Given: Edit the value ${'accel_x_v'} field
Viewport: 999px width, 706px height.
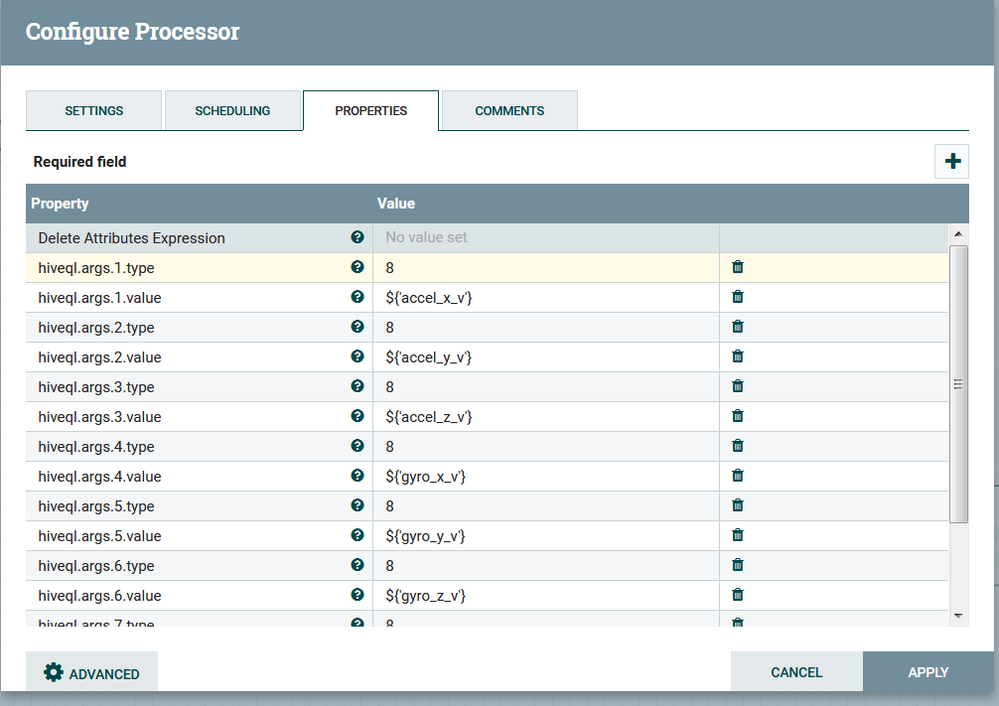Looking at the screenshot, I should pyautogui.click(x=545, y=298).
